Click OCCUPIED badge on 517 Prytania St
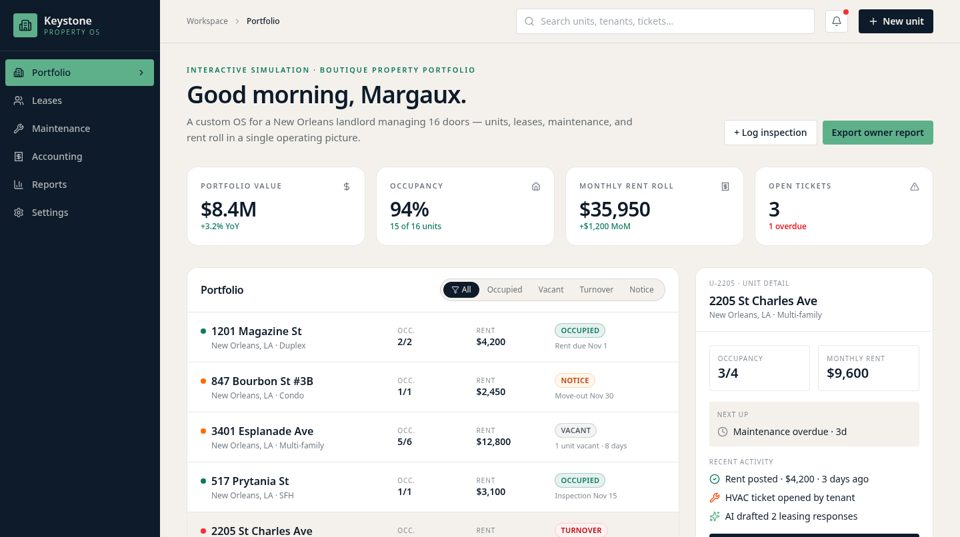960x537 pixels. tap(580, 481)
